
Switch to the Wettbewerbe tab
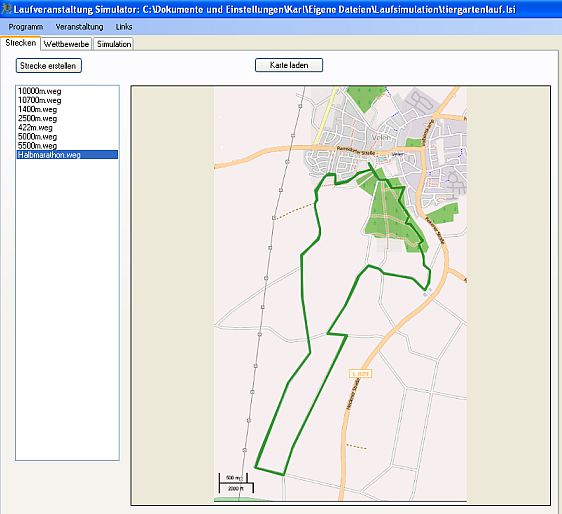pyautogui.click(x=66, y=44)
